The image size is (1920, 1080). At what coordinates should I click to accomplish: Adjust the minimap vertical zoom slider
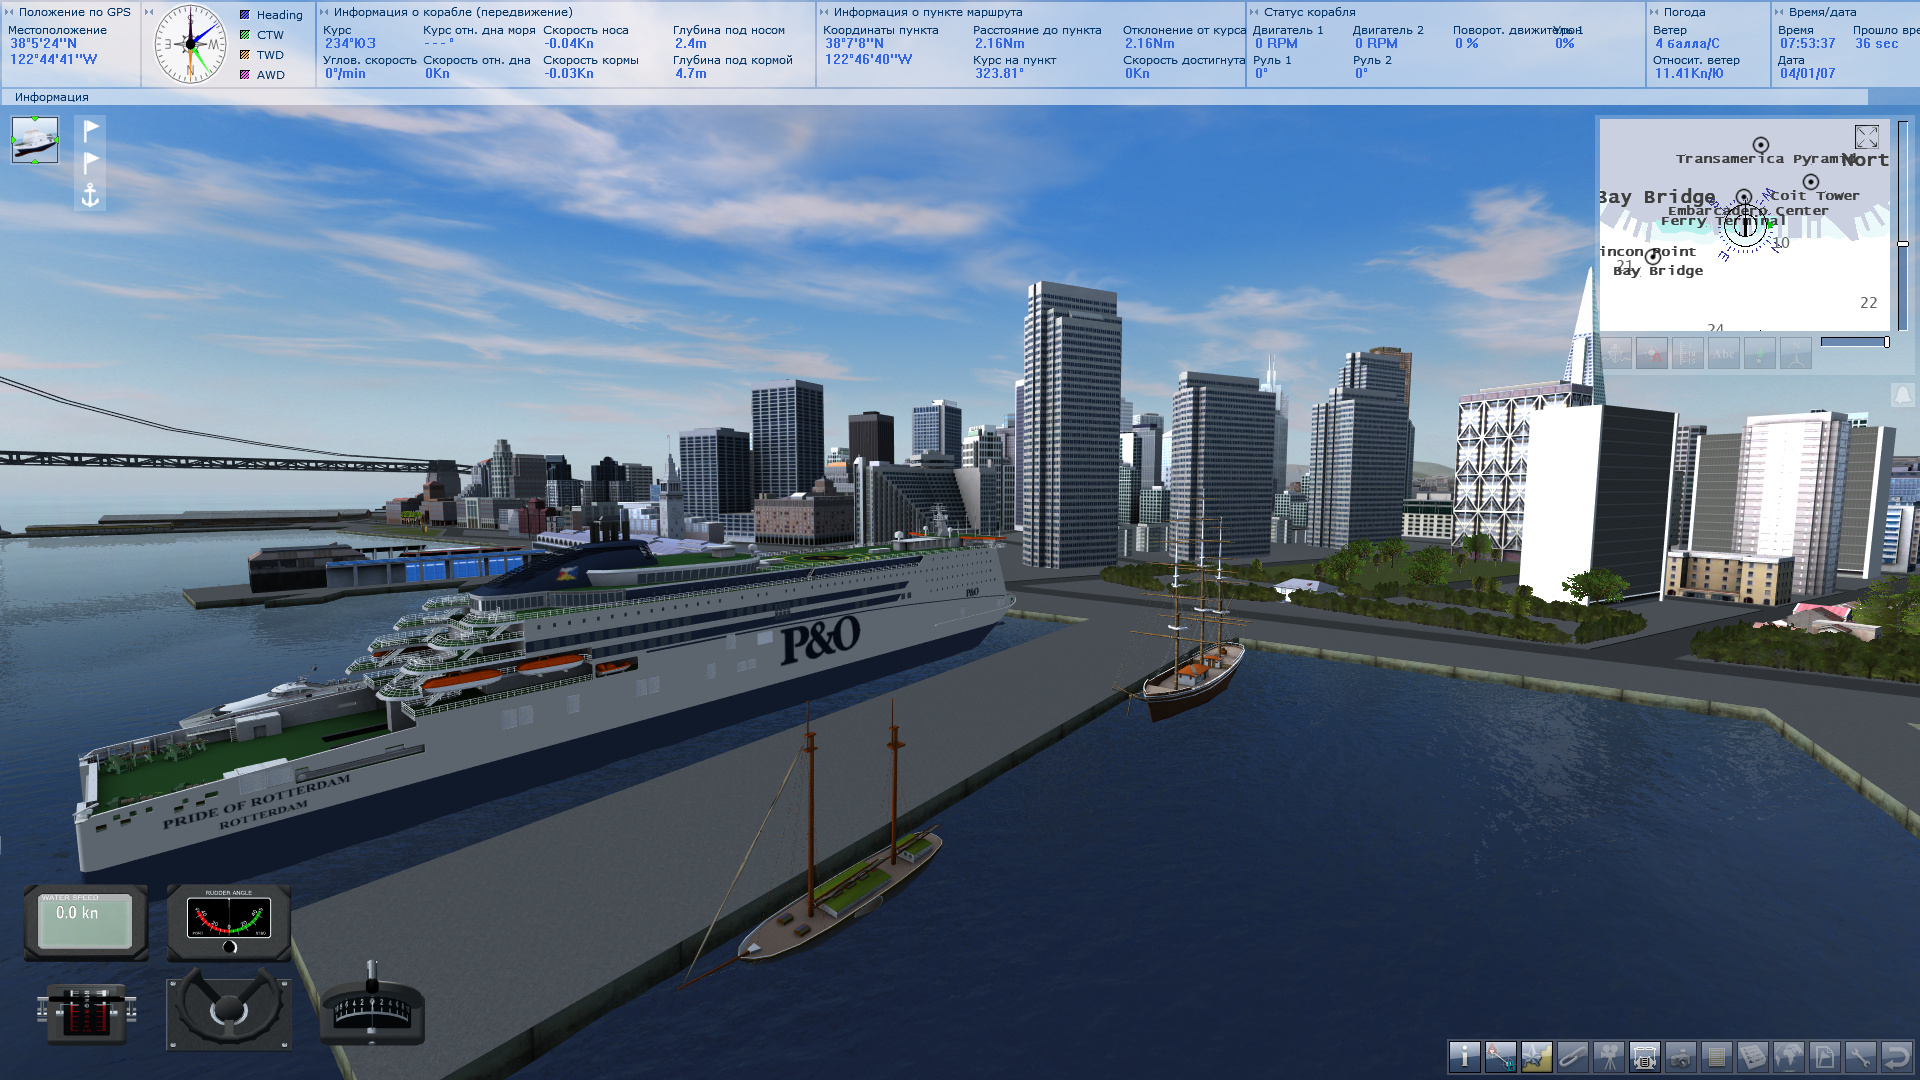[x=1903, y=243]
